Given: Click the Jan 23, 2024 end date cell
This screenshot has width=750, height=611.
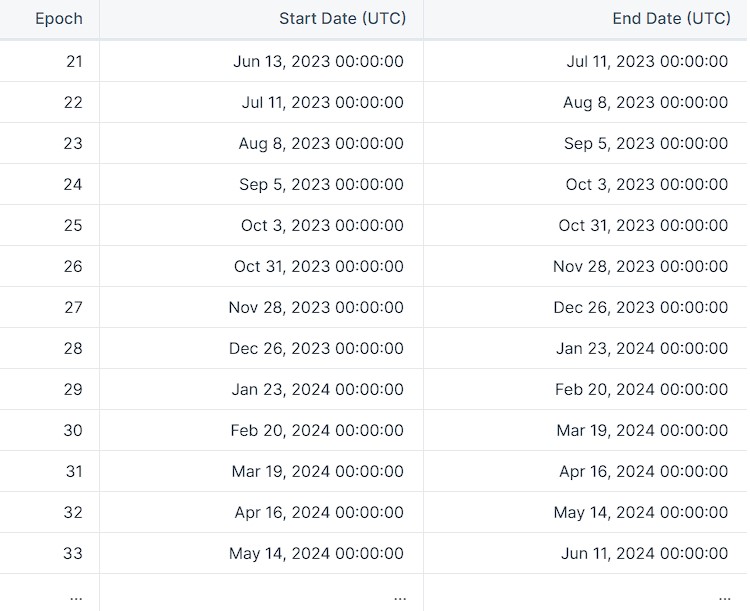Looking at the screenshot, I should [642, 348].
